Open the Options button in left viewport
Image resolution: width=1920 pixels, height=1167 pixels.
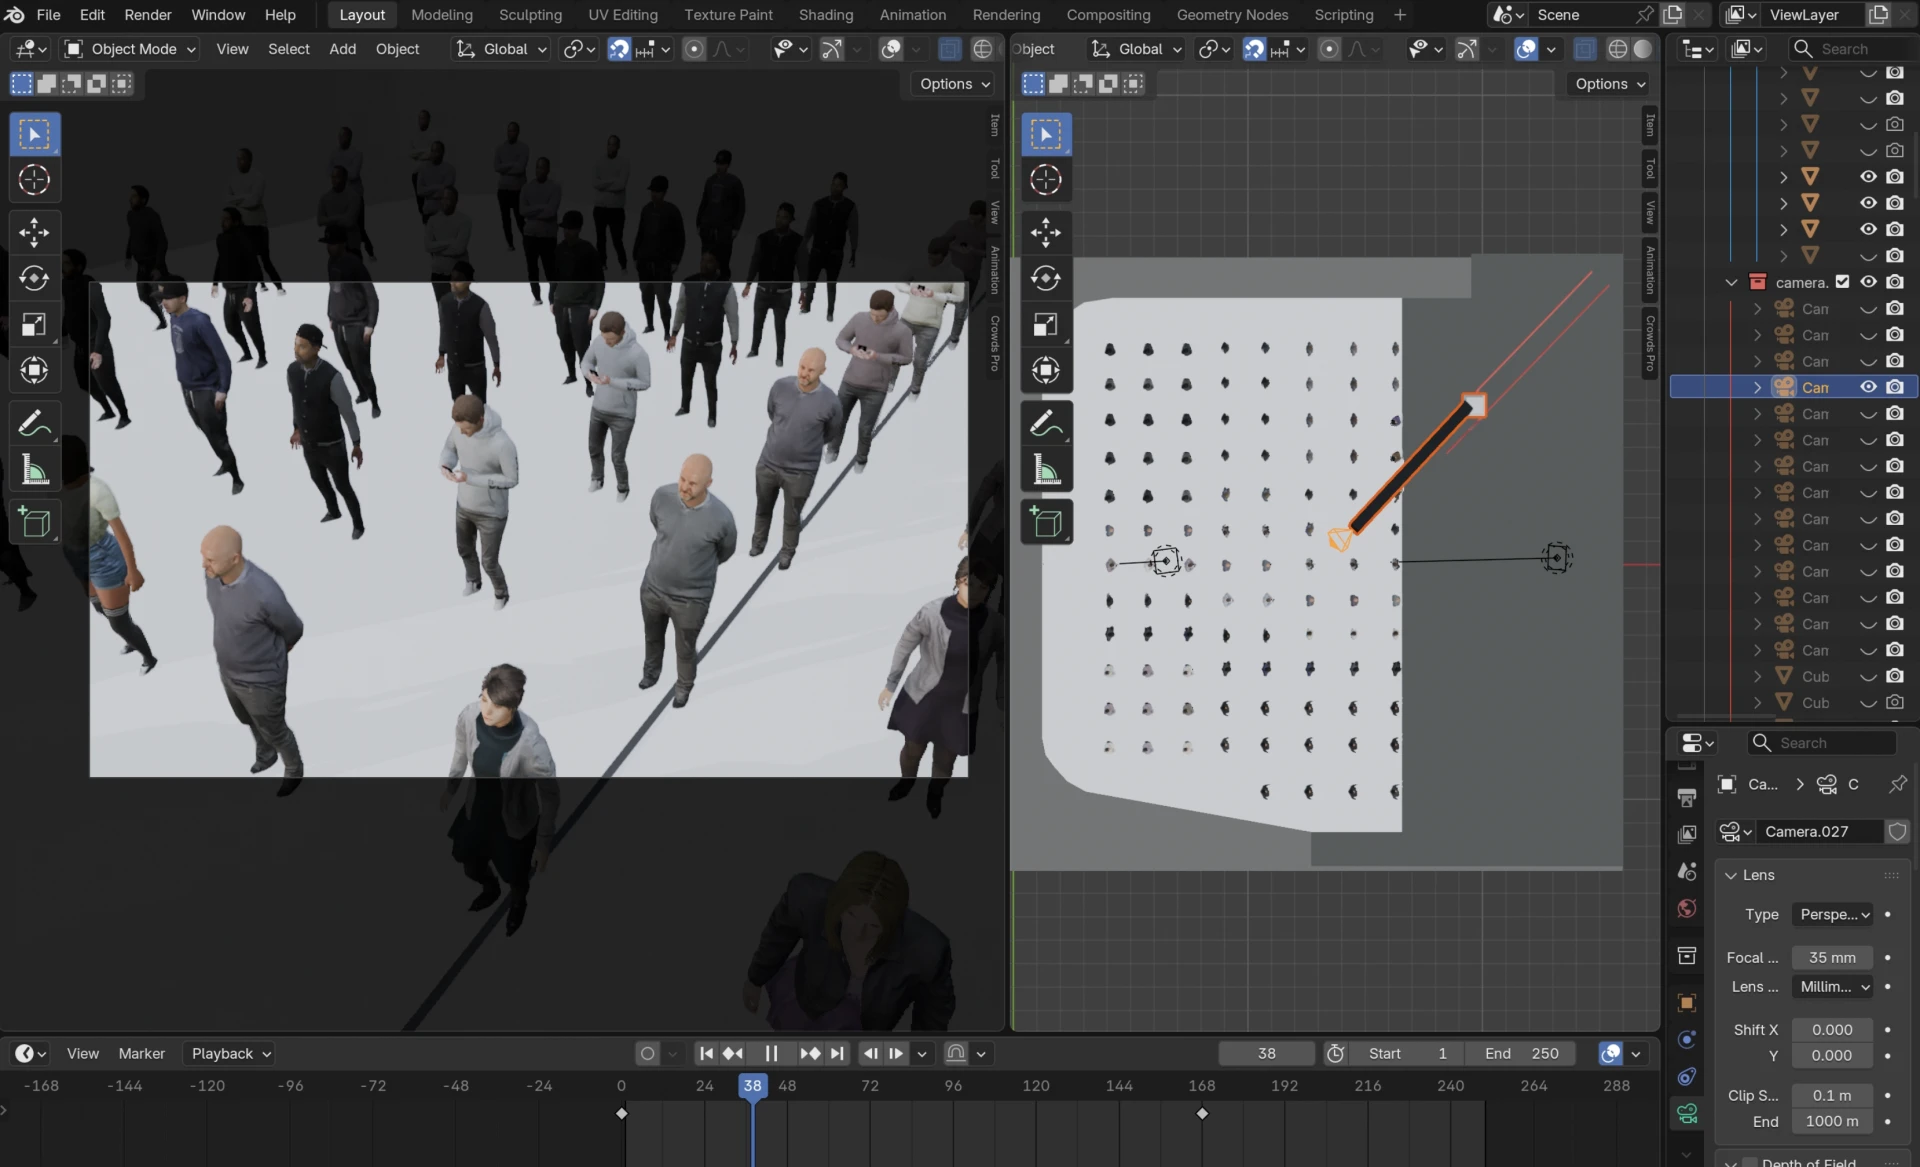coord(954,84)
